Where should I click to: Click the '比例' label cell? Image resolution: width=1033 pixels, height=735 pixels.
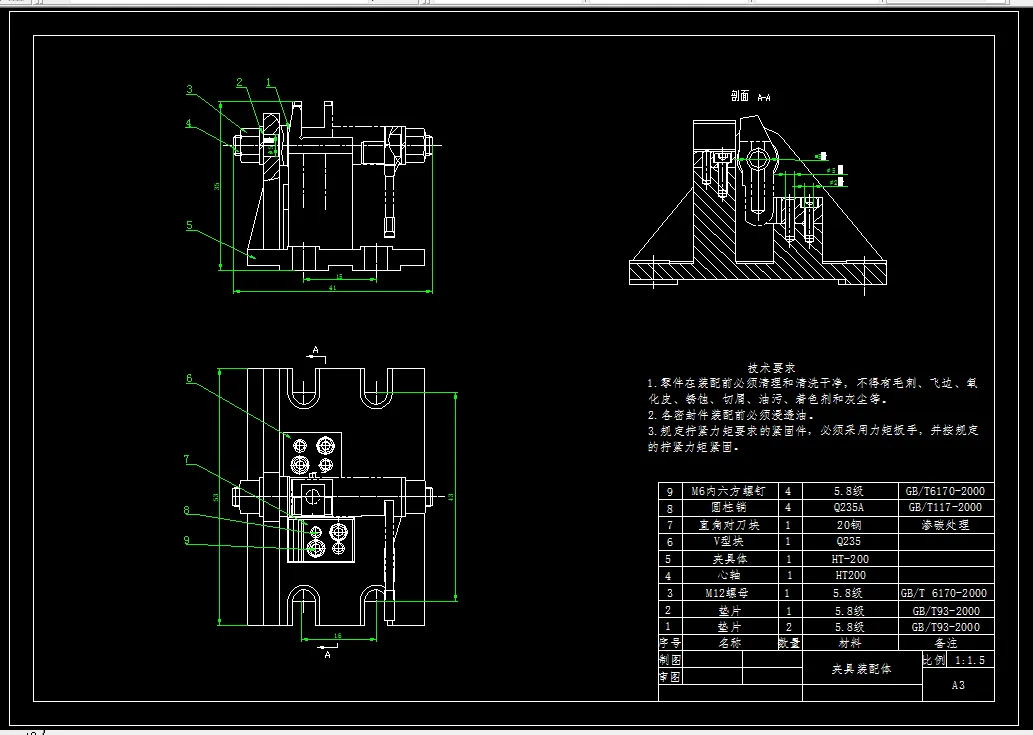(x=934, y=660)
